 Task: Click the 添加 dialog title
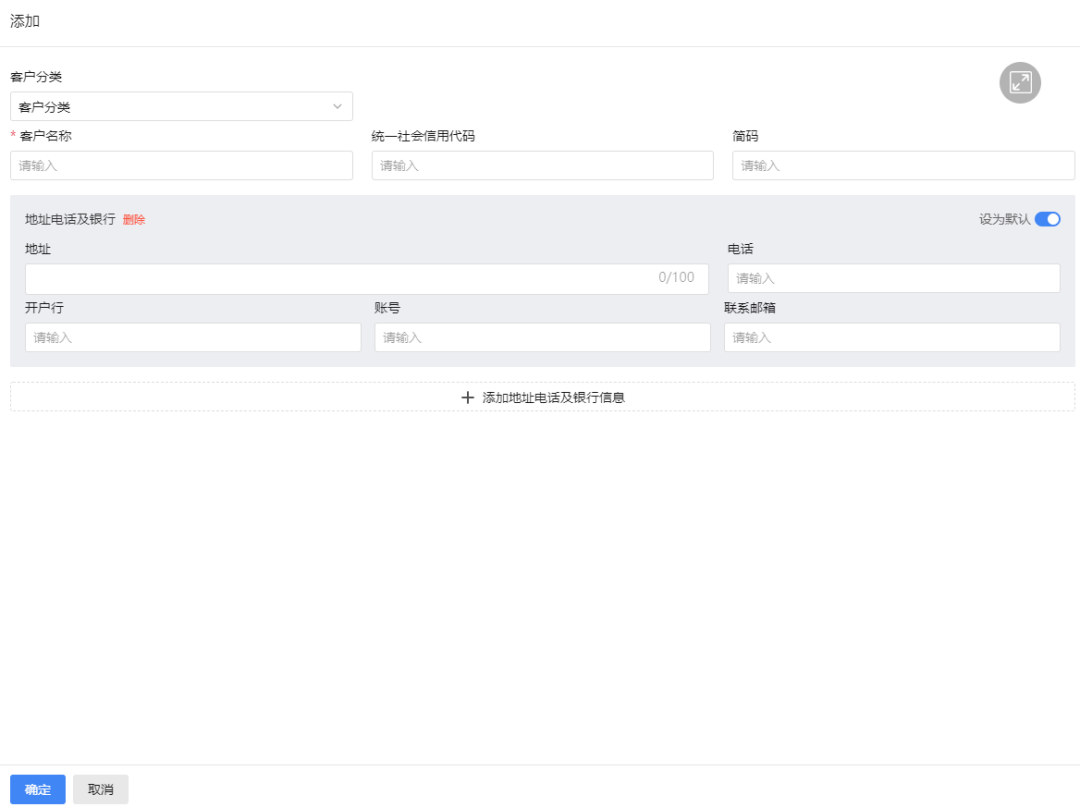click(25, 21)
